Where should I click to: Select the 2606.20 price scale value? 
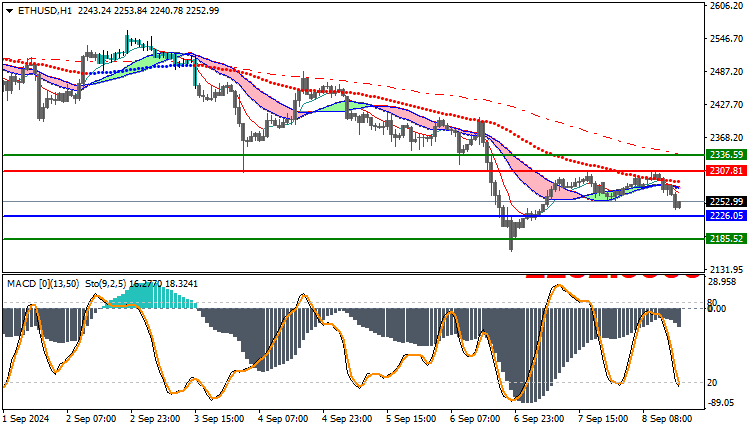(727, 6)
